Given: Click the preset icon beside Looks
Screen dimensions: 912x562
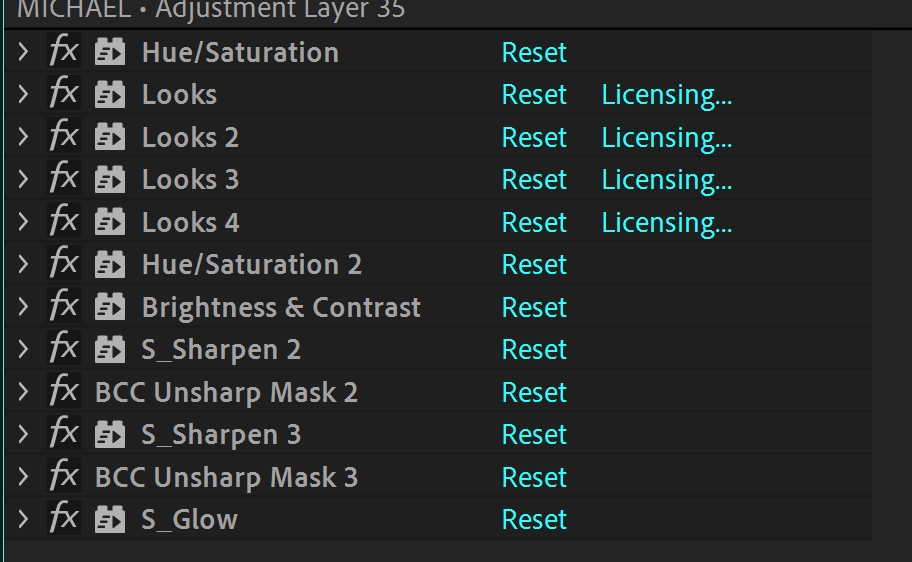Looking at the screenshot, I should 110,94.
